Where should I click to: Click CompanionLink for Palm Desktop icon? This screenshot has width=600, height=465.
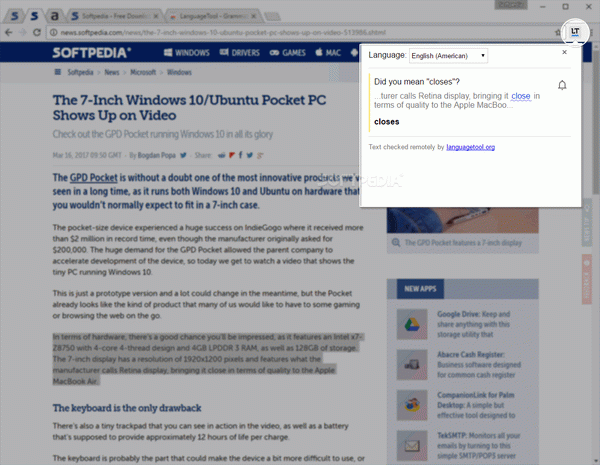click(412, 405)
